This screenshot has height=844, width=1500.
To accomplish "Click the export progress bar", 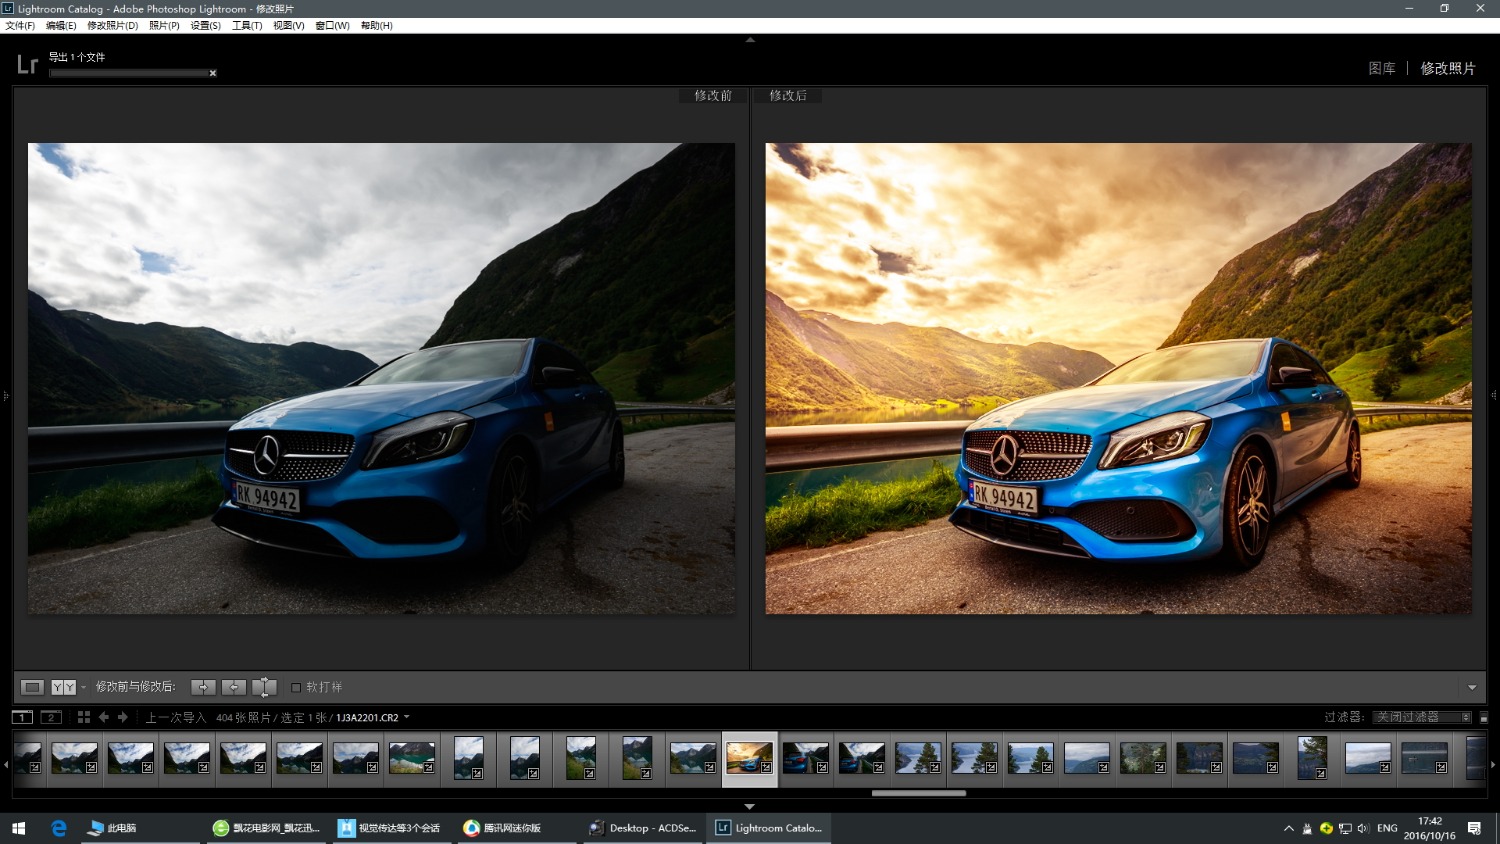I will [x=128, y=73].
